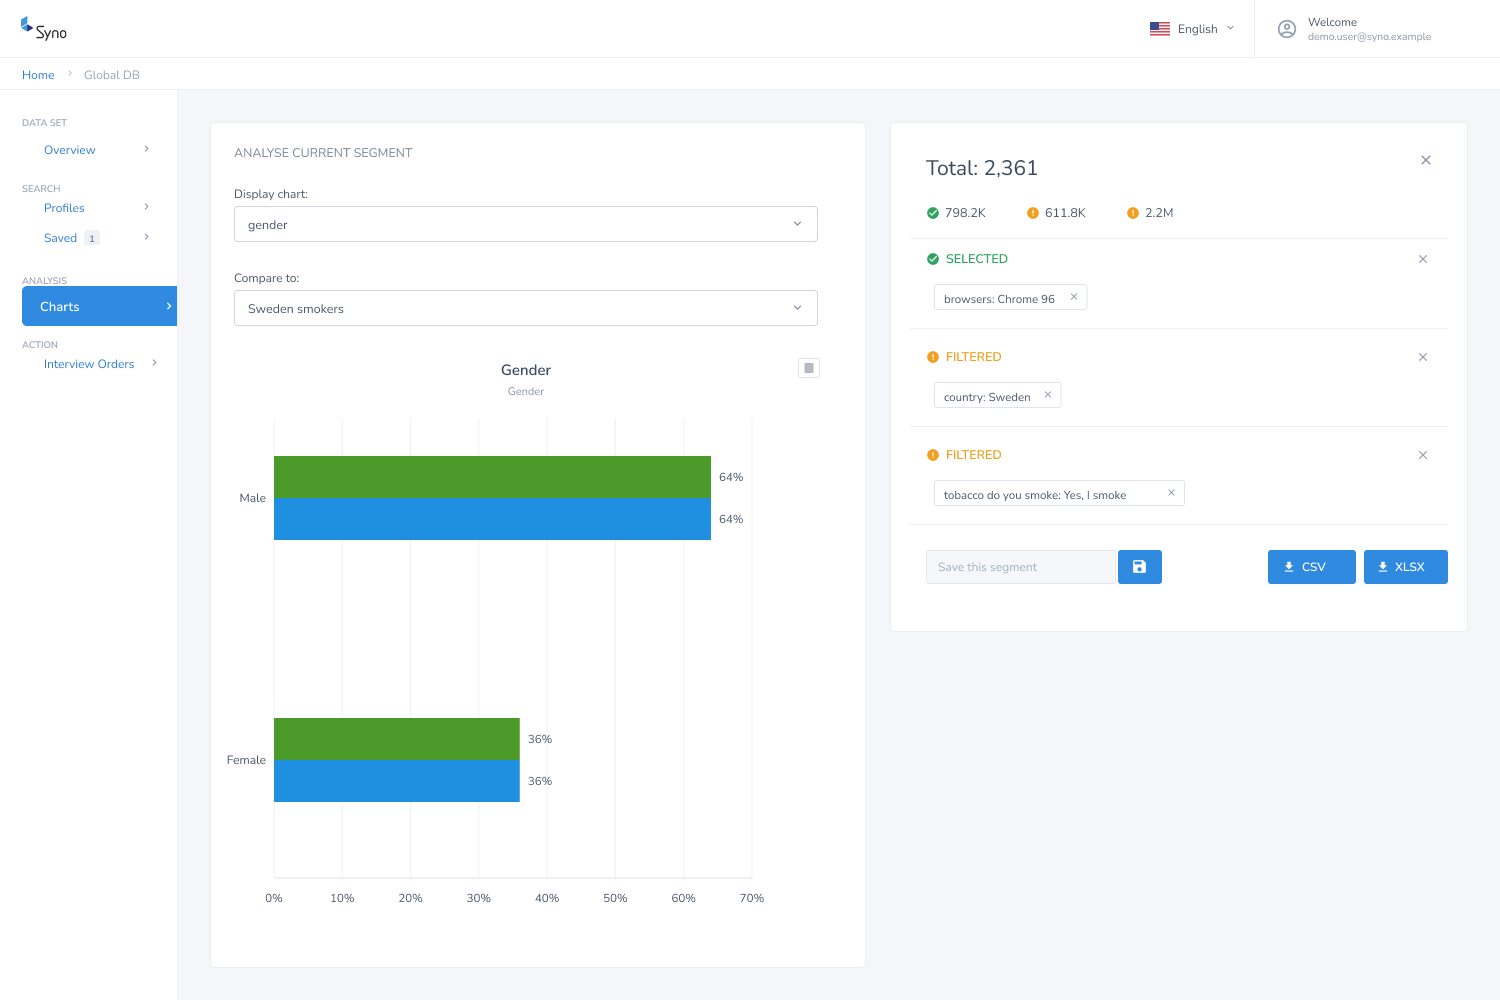1500x1000 pixels.
Task: Expand the Saved chevron in sidebar
Action: click(x=147, y=237)
